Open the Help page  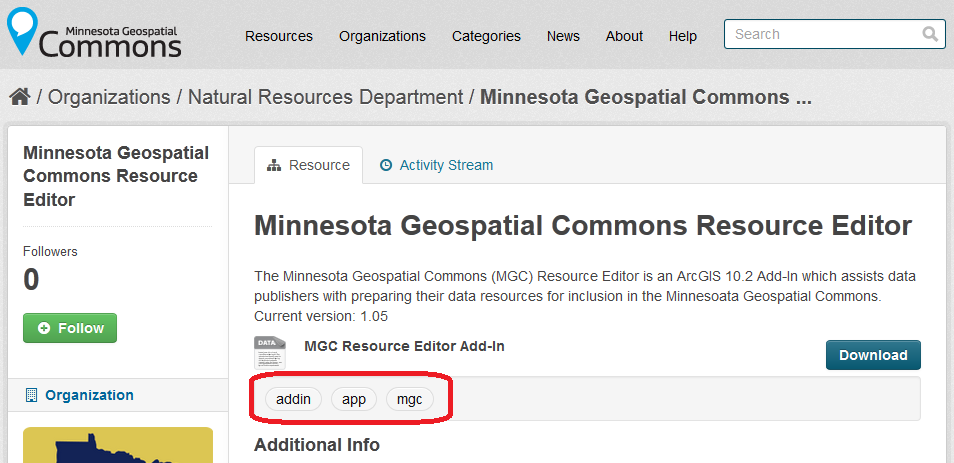683,37
